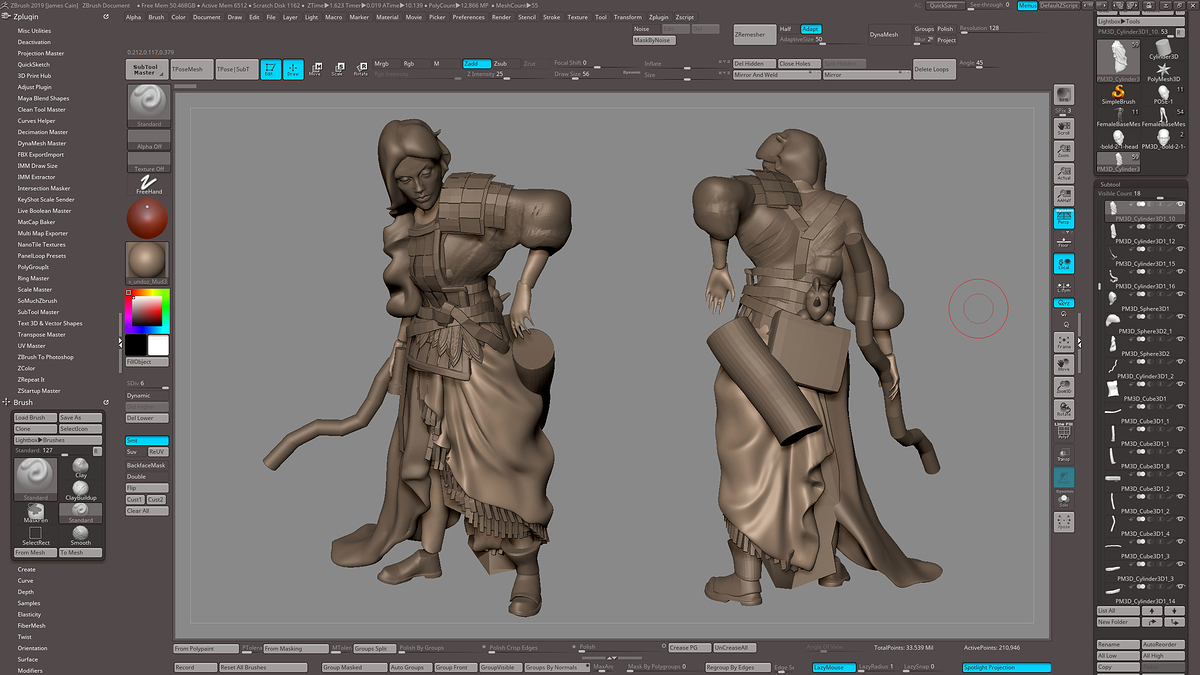Viewport: 1200px width, 675px height.
Task: Click the AAHalf icon
Action: coord(1063,195)
